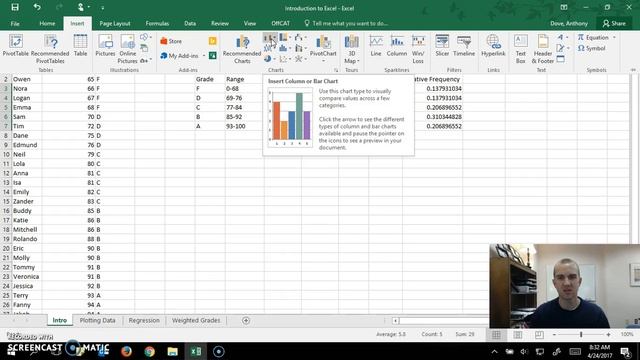Viewport: 640px width, 360px height.
Task: Add a Header & Footer
Action: [542, 49]
